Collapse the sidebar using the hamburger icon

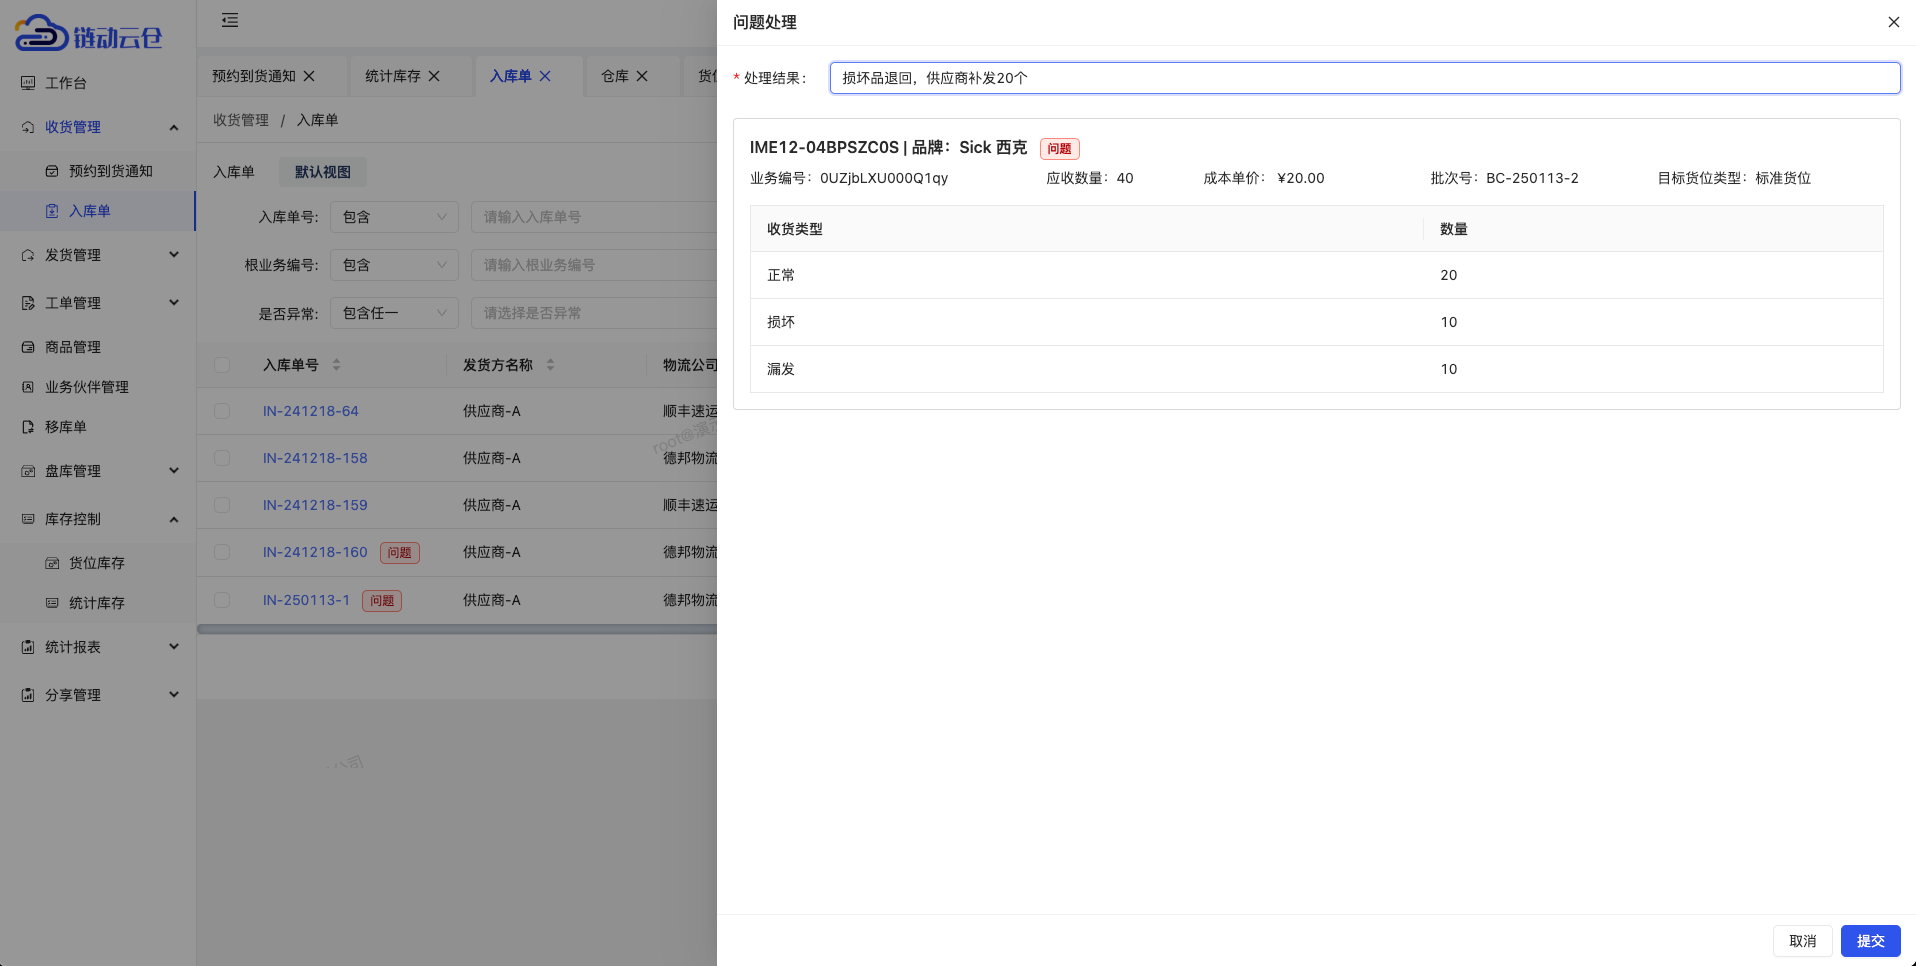click(229, 20)
